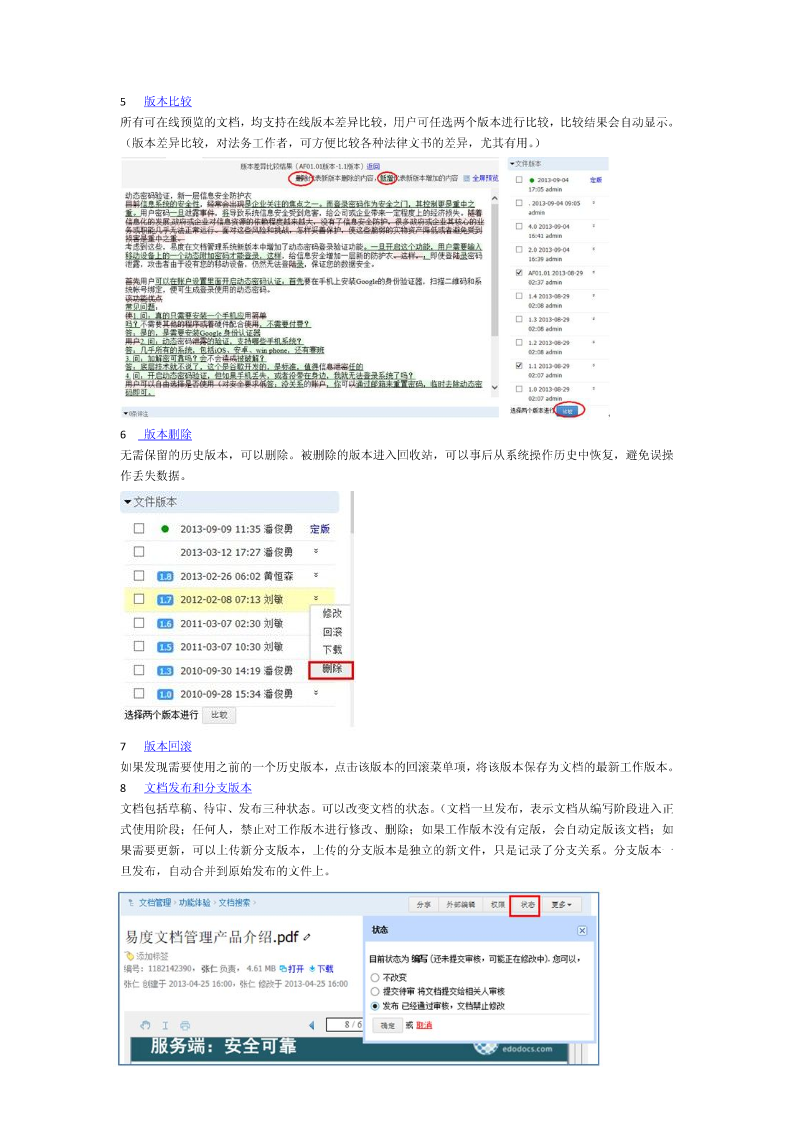Click the 全屏预览 fullscreen preview icon
The height and width of the screenshot is (1123, 794).
pyautogui.click(x=467, y=178)
